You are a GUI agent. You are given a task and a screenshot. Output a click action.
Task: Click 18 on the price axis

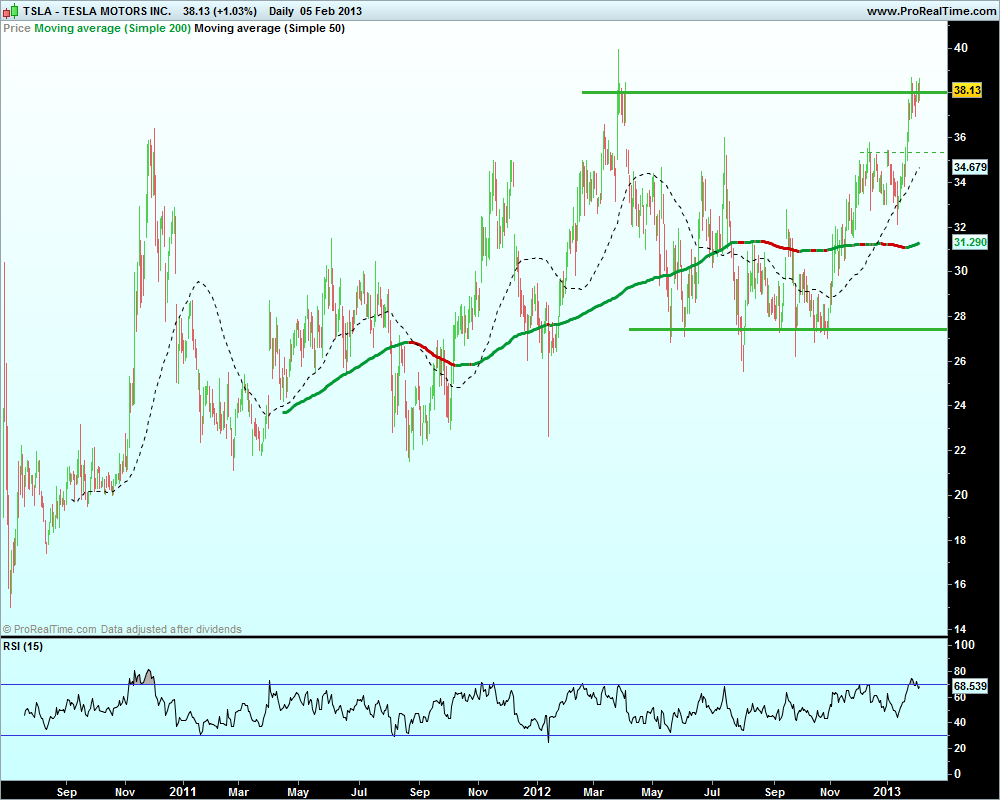[960, 540]
